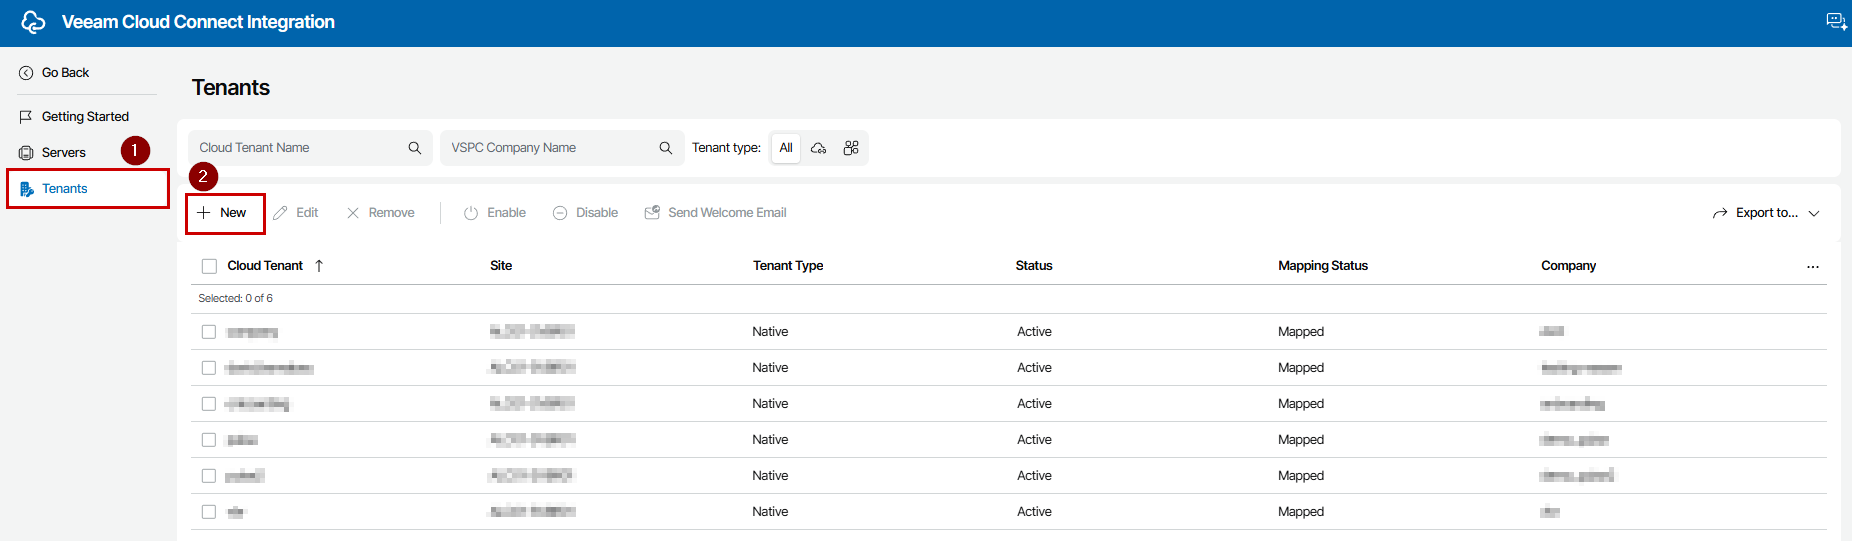Click the Cloud Tenant Name search magnifier
This screenshot has height=541, width=1852.
tap(415, 148)
